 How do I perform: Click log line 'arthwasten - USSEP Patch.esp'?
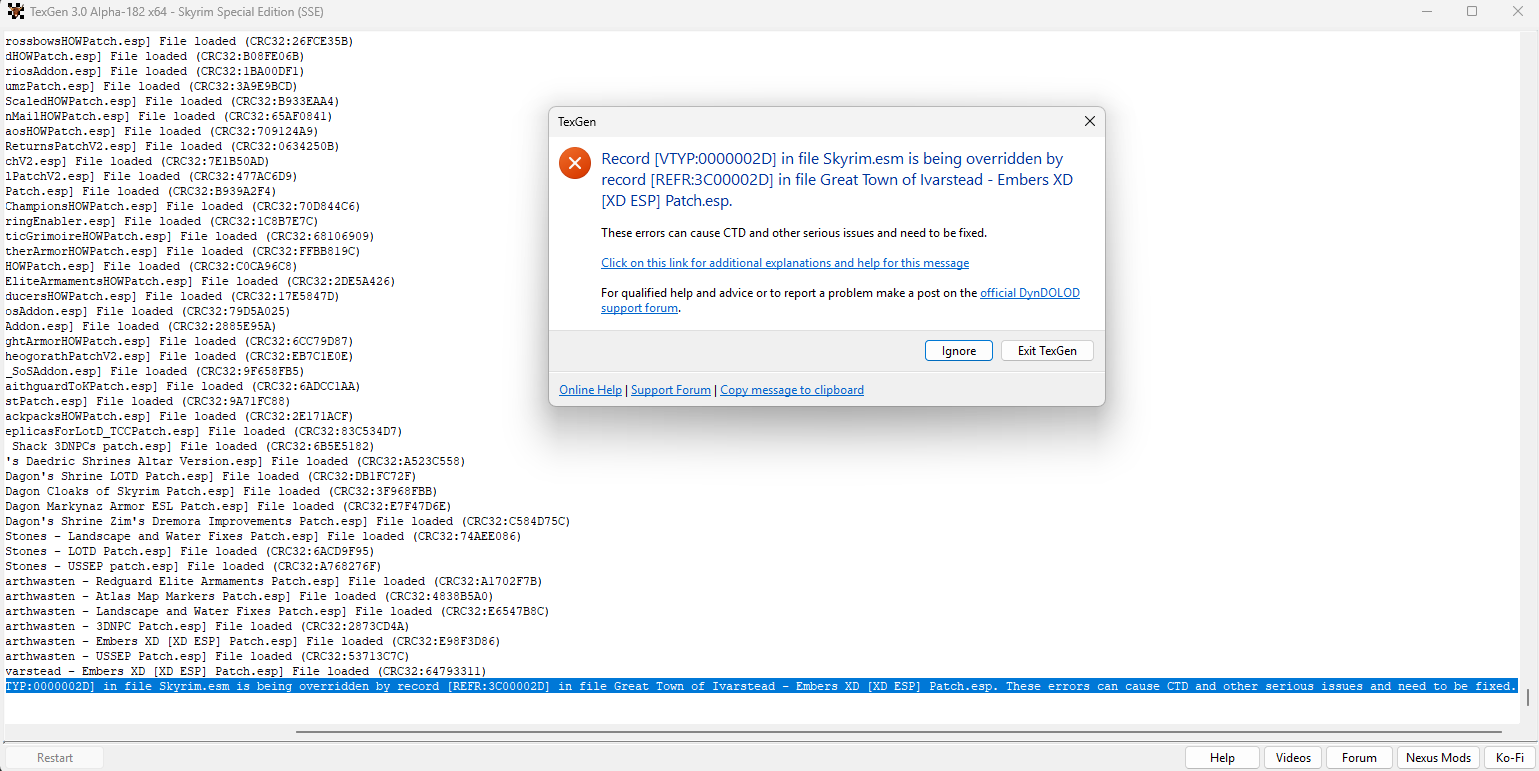pyautogui.click(x=207, y=656)
